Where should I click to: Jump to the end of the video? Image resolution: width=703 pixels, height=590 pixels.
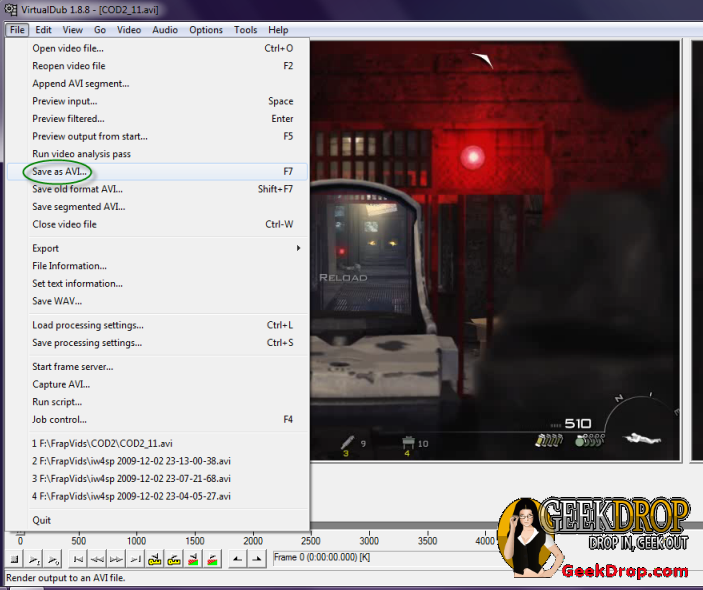tap(134, 558)
